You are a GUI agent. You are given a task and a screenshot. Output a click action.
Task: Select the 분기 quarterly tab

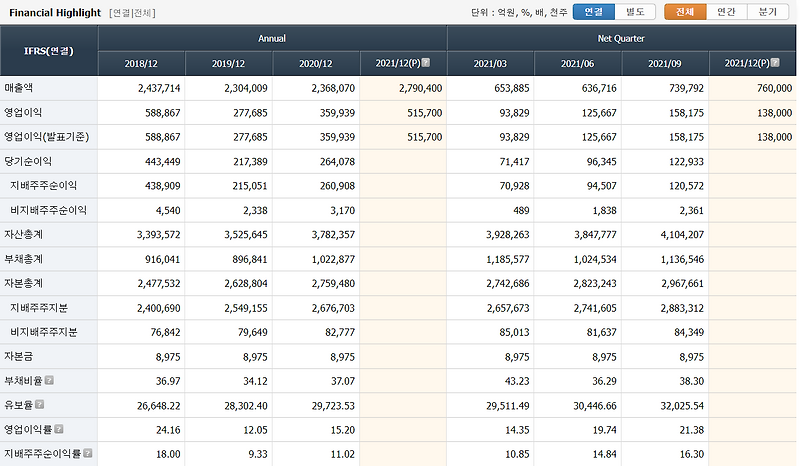click(x=768, y=12)
